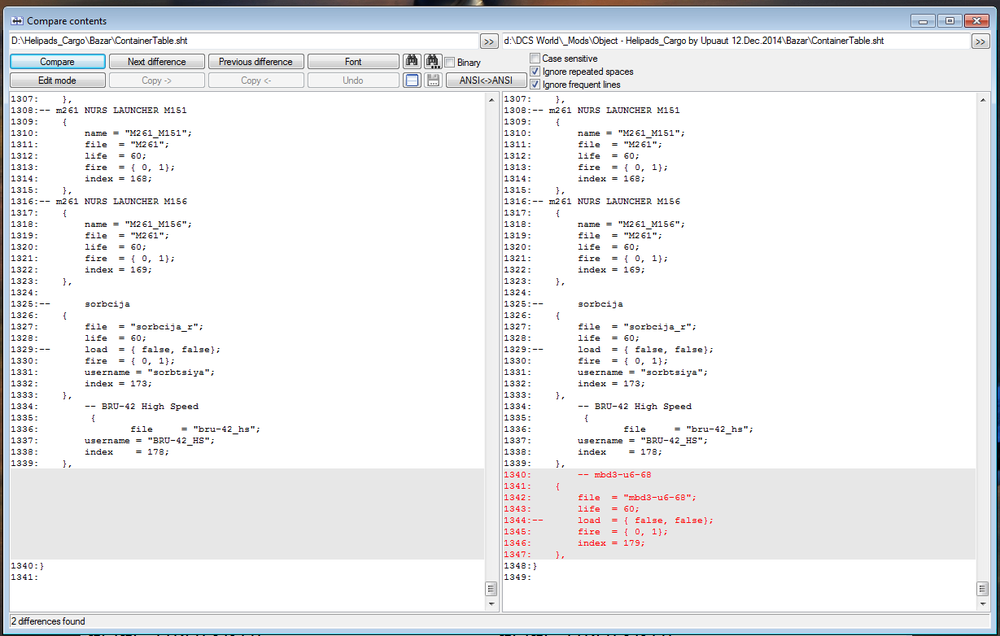
Task: Jump to Next difference
Action: pos(157,61)
